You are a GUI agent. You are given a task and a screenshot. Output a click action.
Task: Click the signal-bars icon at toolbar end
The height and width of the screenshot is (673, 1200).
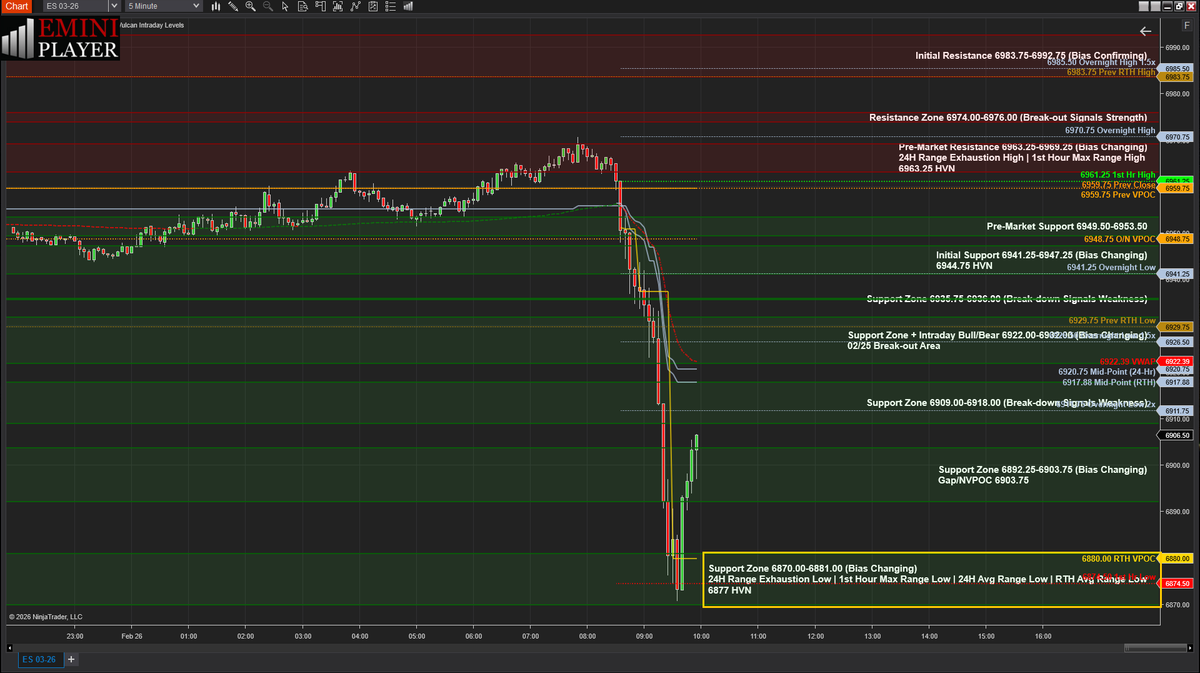coord(408,6)
